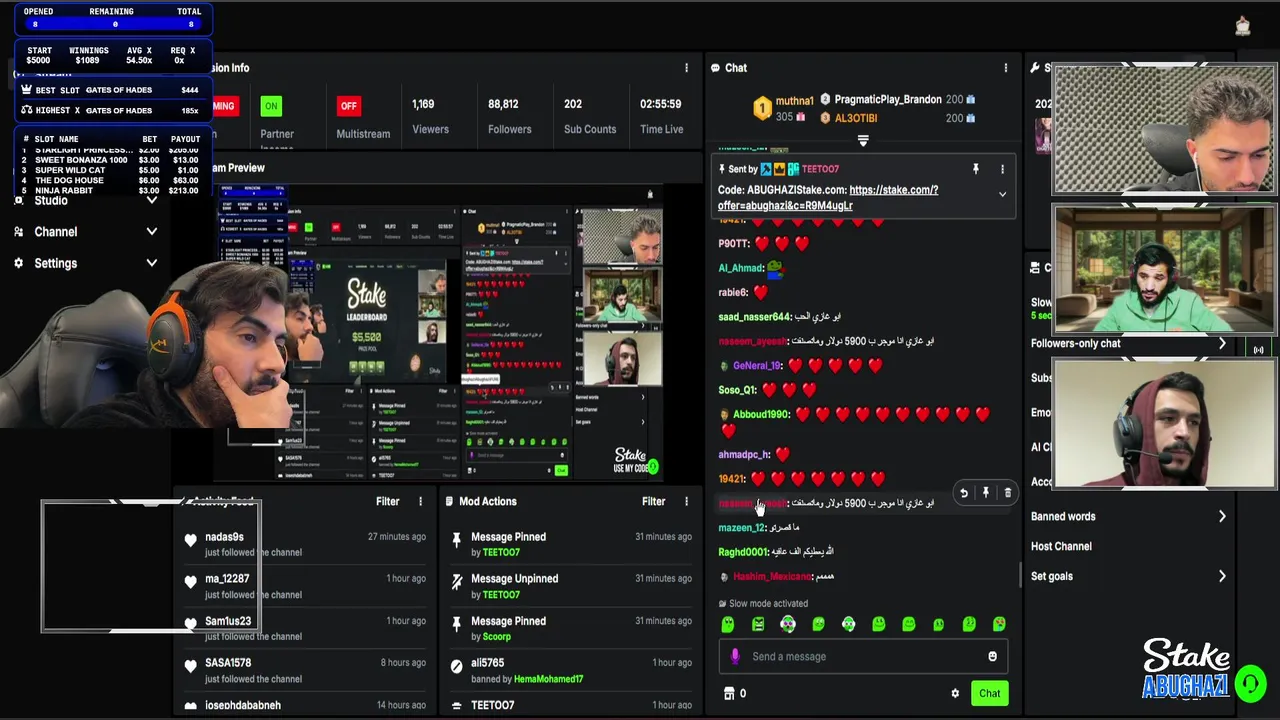This screenshot has height=720, width=1280.
Task: Click the 202 Sub Counts stat
Action: [590, 116]
